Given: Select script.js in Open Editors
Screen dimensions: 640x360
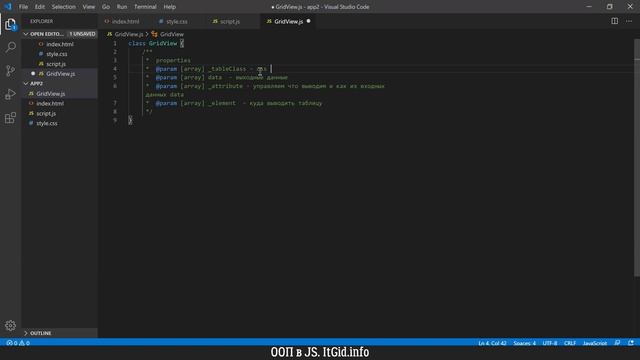Looking at the screenshot, I should point(60,64).
